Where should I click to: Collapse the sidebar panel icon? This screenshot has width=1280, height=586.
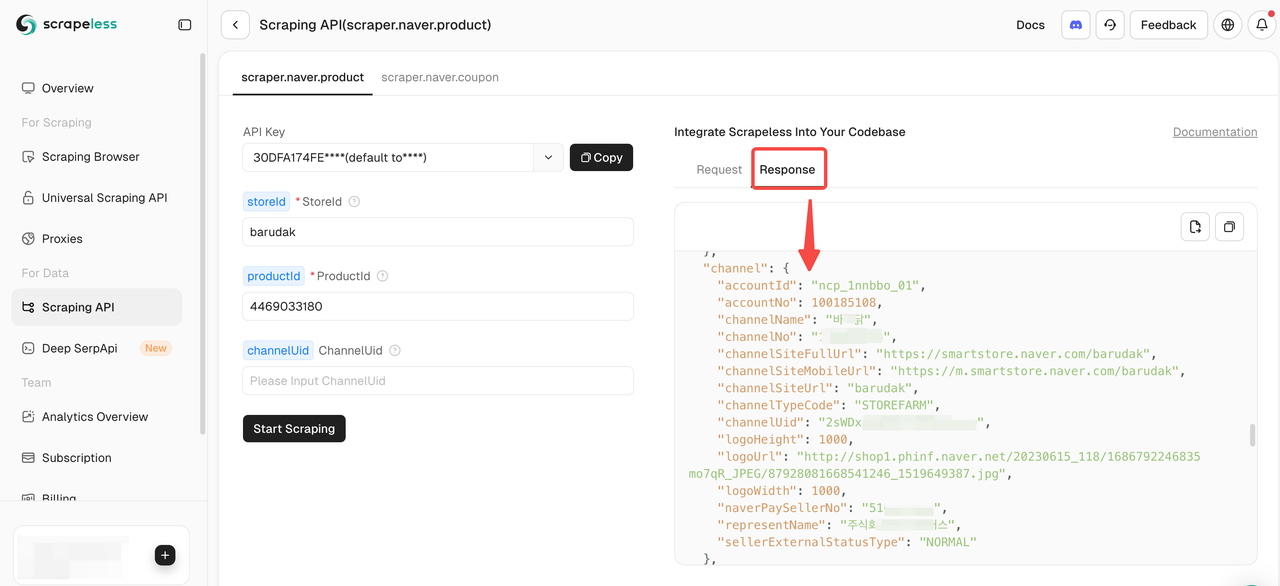(185, 25)
